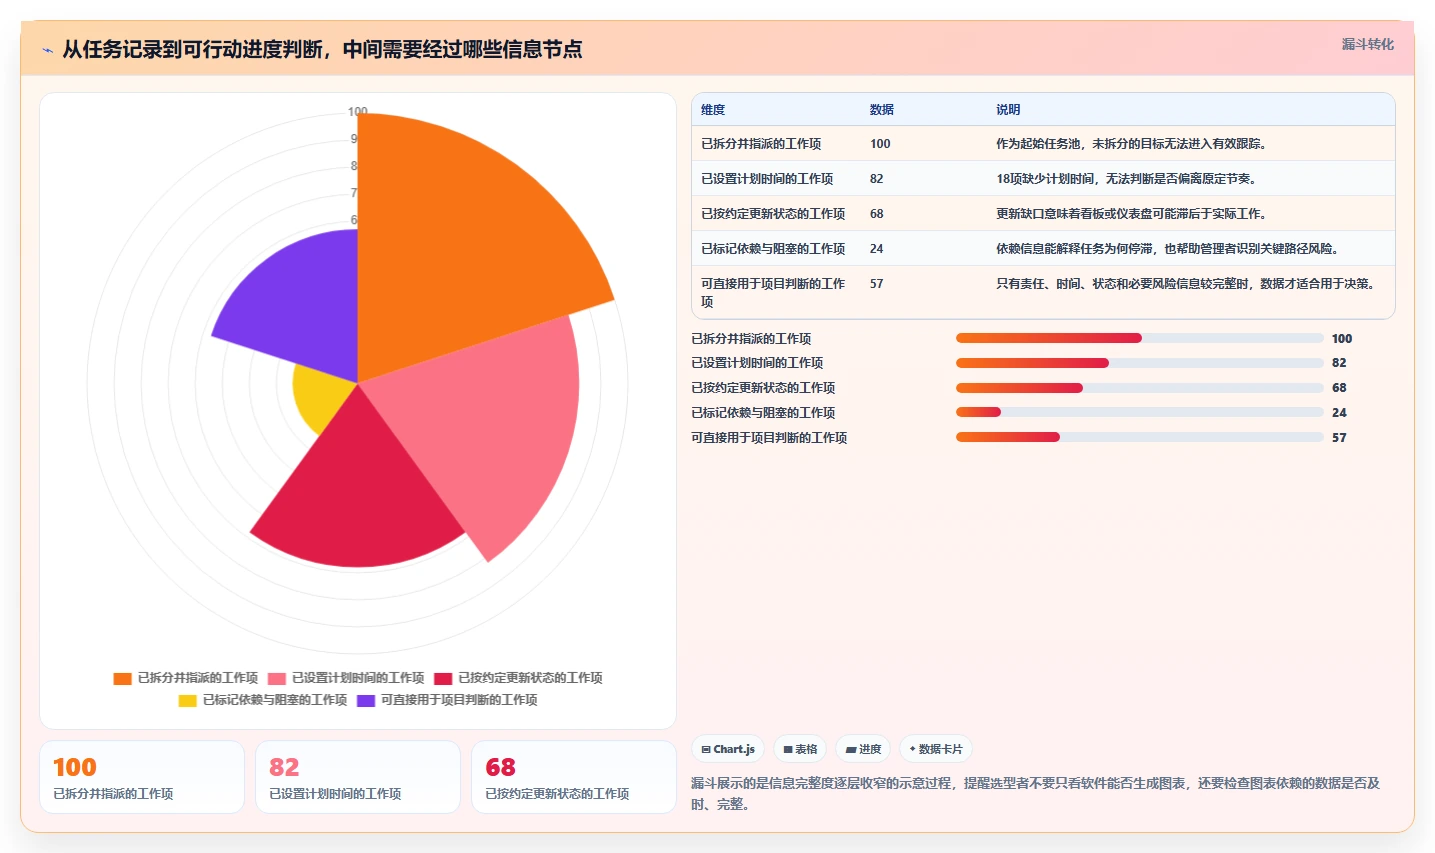1435x853 pixels.
Task: Click description starting with 更新缺口意味着看板
Action: pos(1134,214)
